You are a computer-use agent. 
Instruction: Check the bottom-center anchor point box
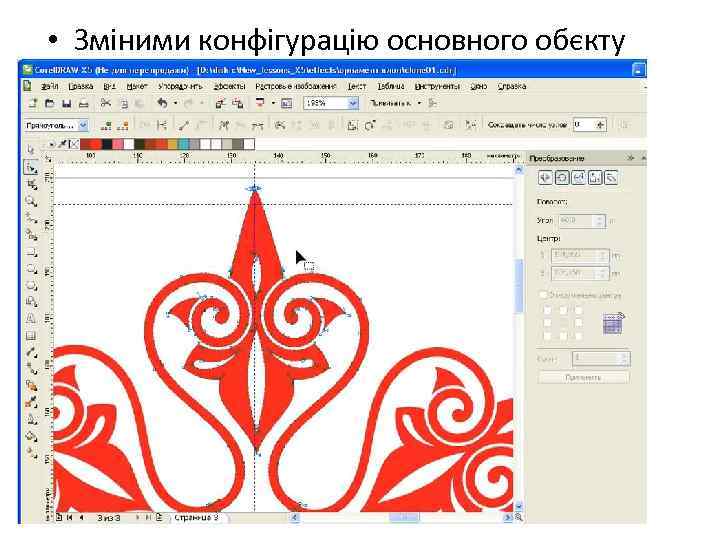click(563, 336)
